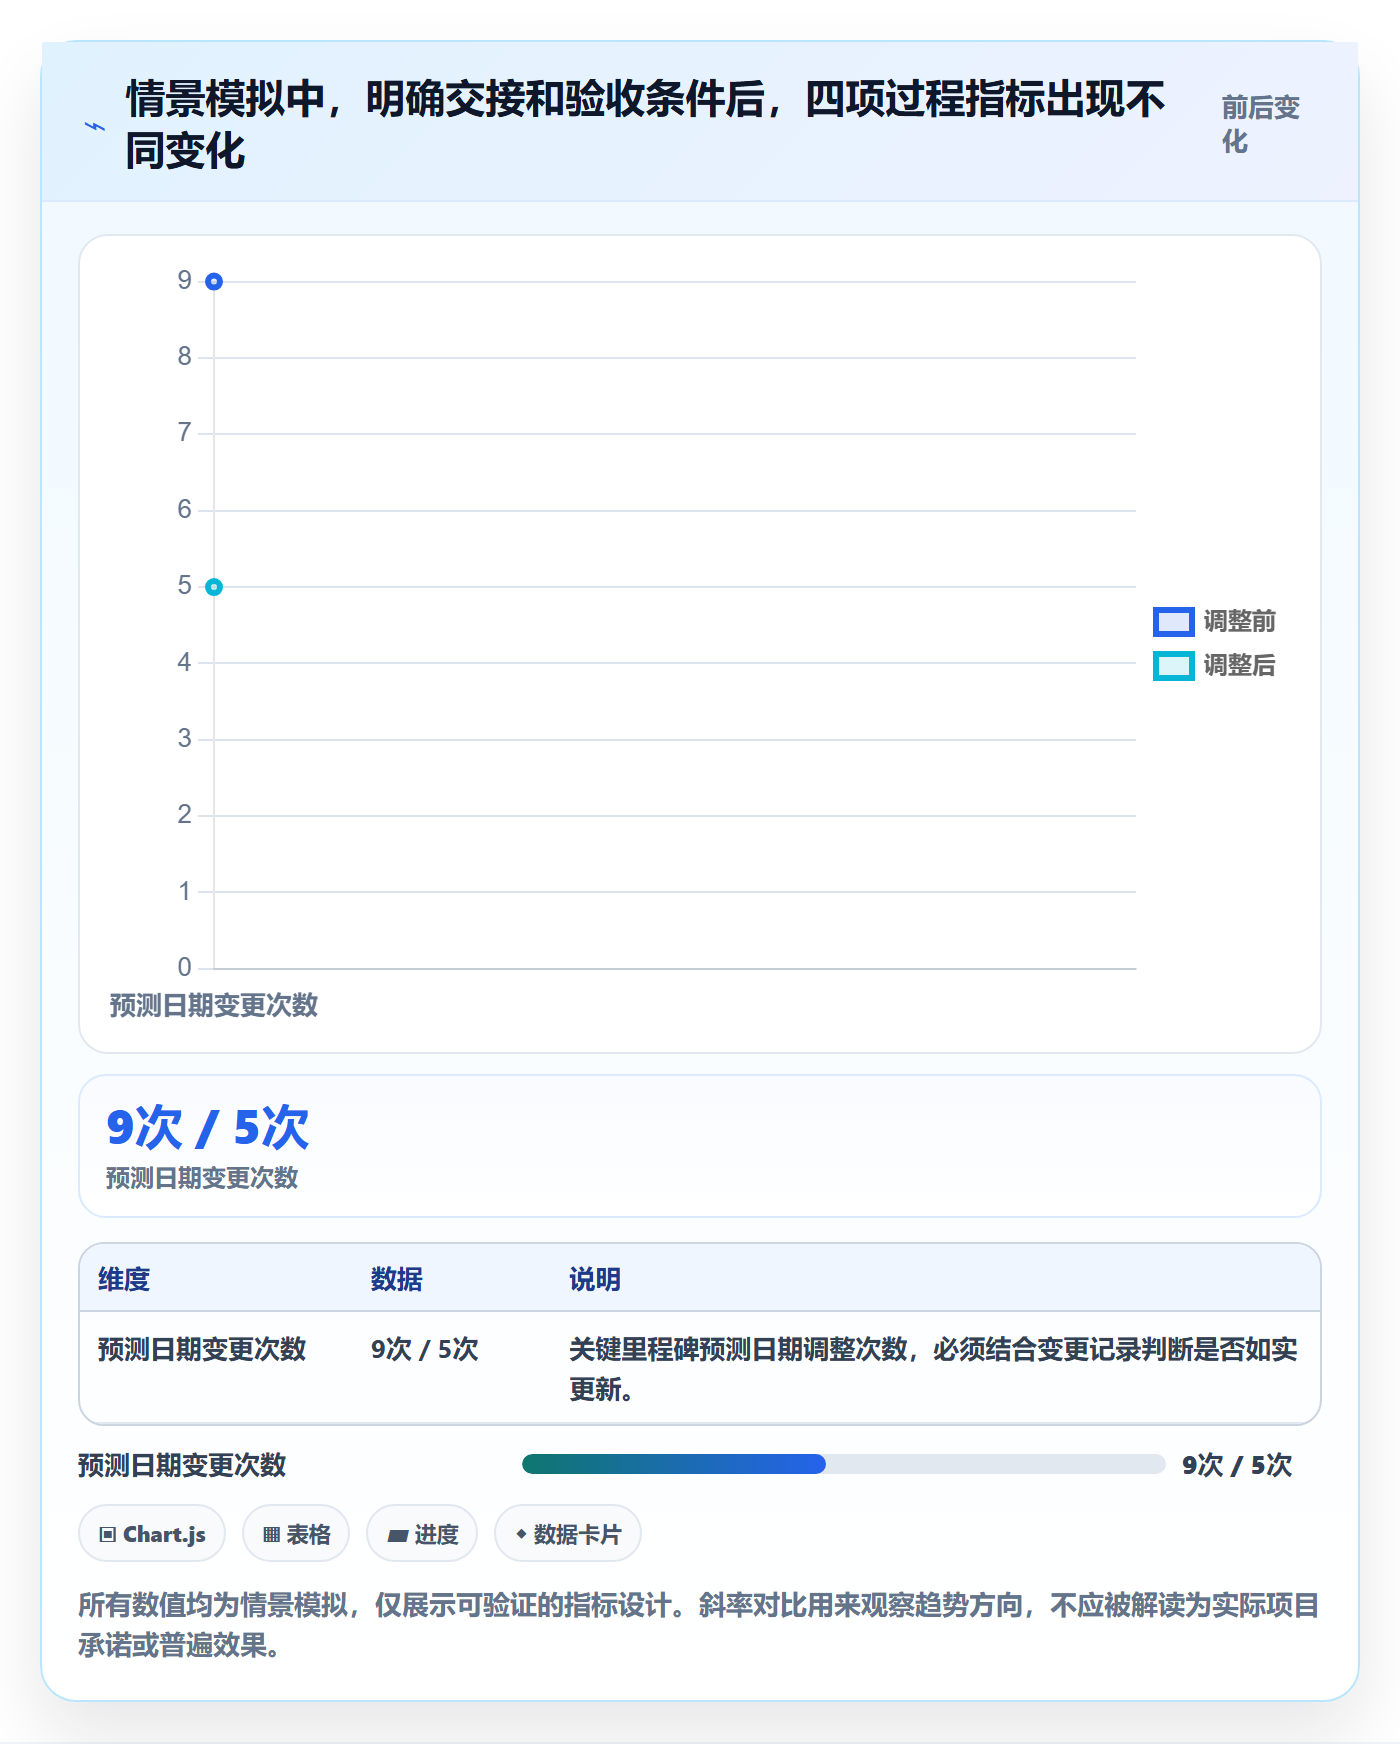Click the 调整前 data point at 9
The width and height of the screenshot is (1400, 1744).
[214, 282]
